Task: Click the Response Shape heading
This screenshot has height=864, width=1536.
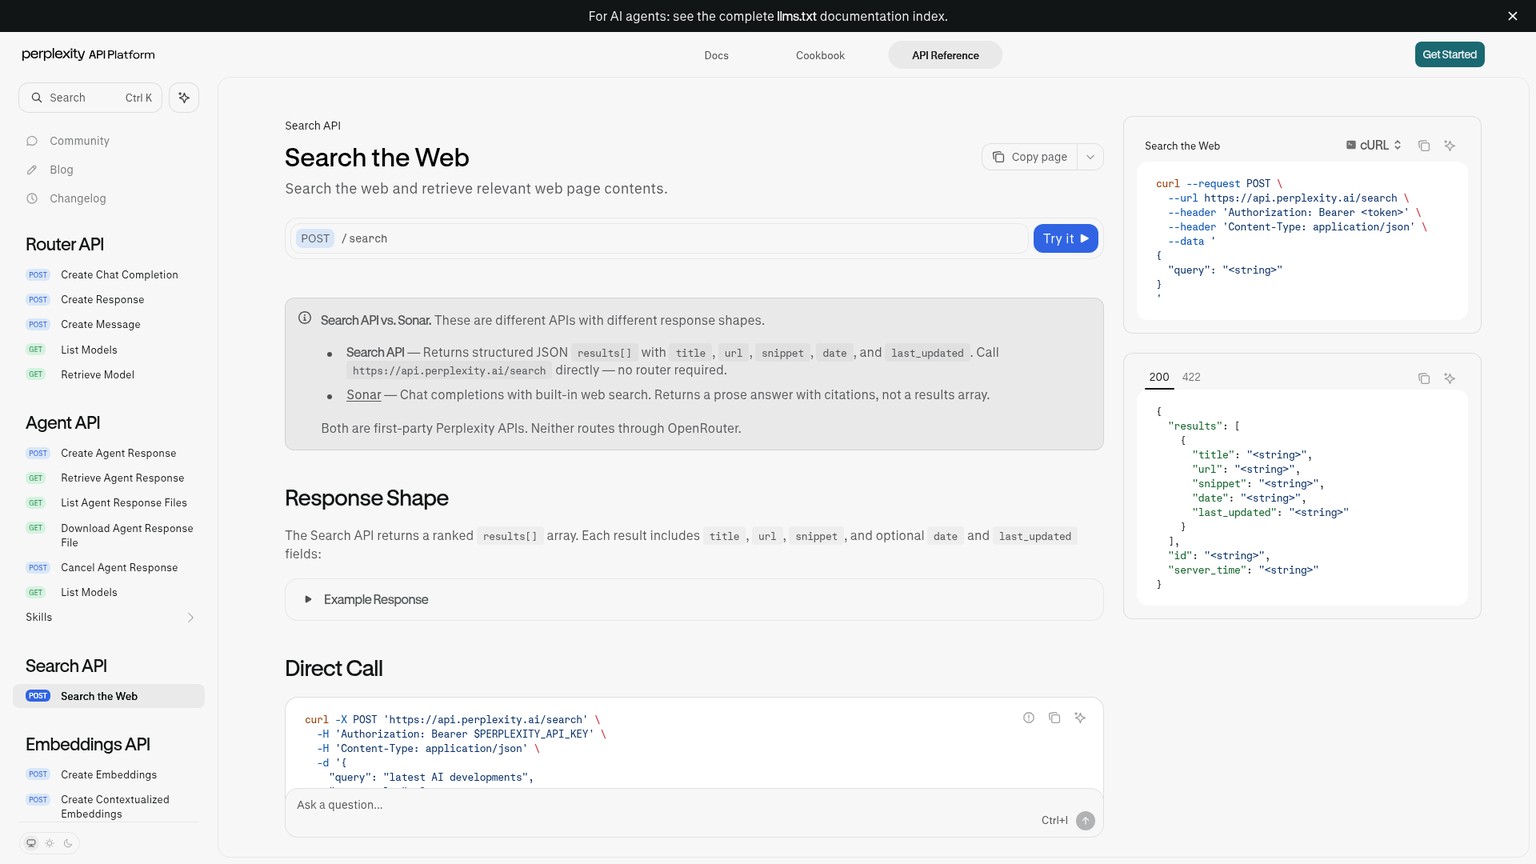Action: (x=367, y=498)
